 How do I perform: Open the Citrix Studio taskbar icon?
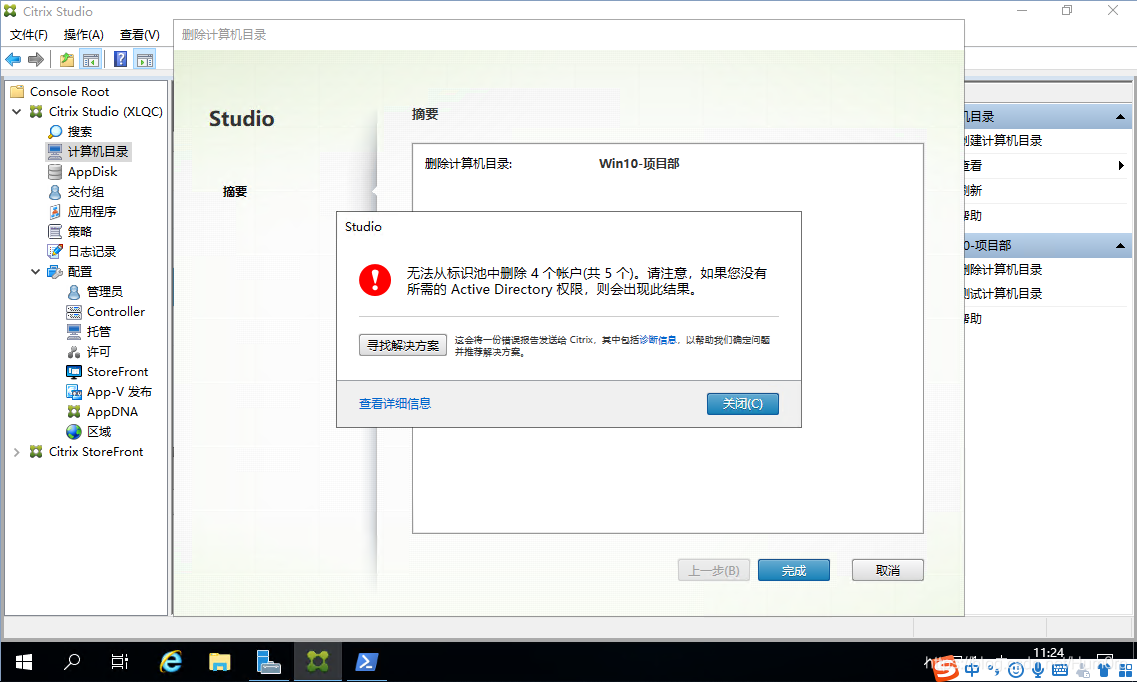318,661
